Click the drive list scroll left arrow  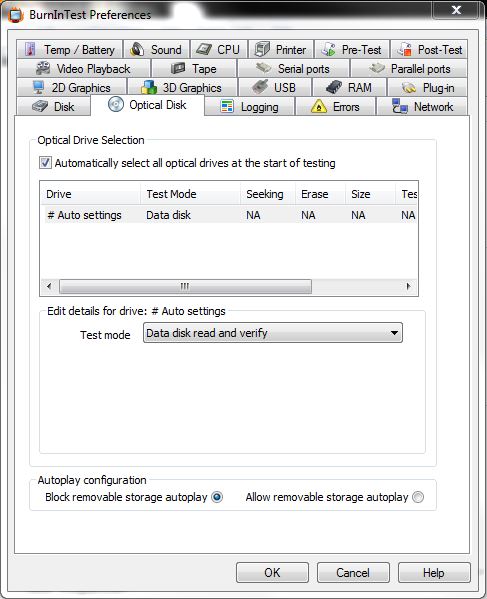pos(49,286)
